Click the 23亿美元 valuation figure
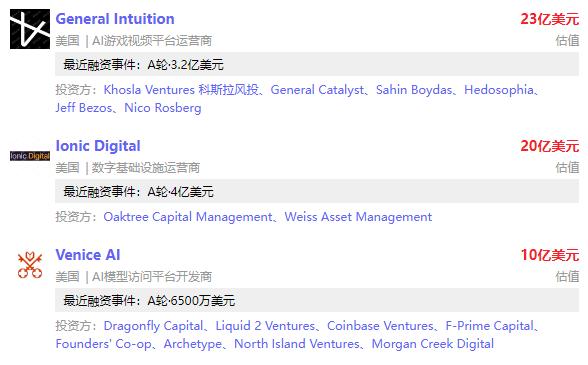The image size is (588, 365). tap(550, 19)
